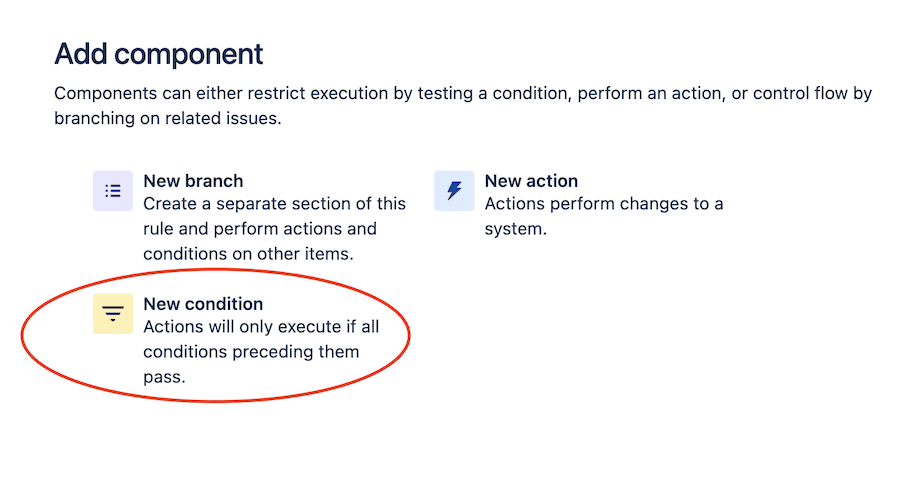Click the line branching on related issues
This screenshot has height=487, width=900.
pos(168,118)
